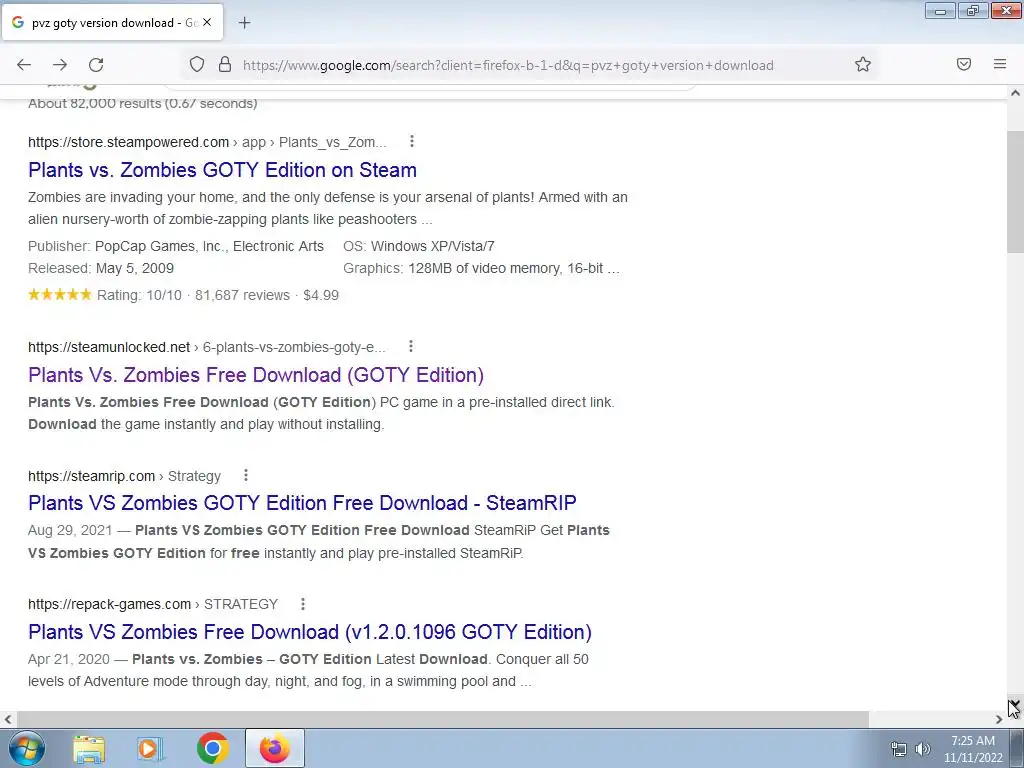Click the Publisher: PopCap Games text

[x=176, y=246]
